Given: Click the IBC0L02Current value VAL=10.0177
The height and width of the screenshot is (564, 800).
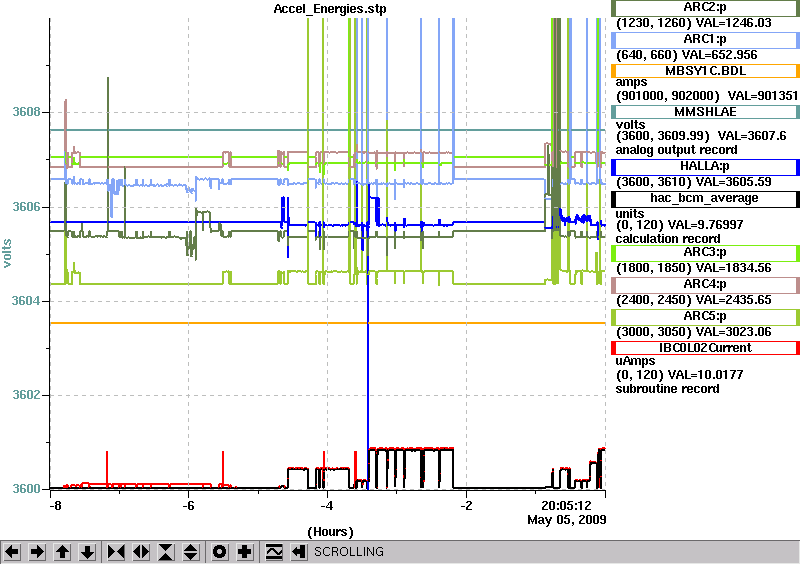Looking at the screenshot, I should pyautogui.click(x=706, y=375).
